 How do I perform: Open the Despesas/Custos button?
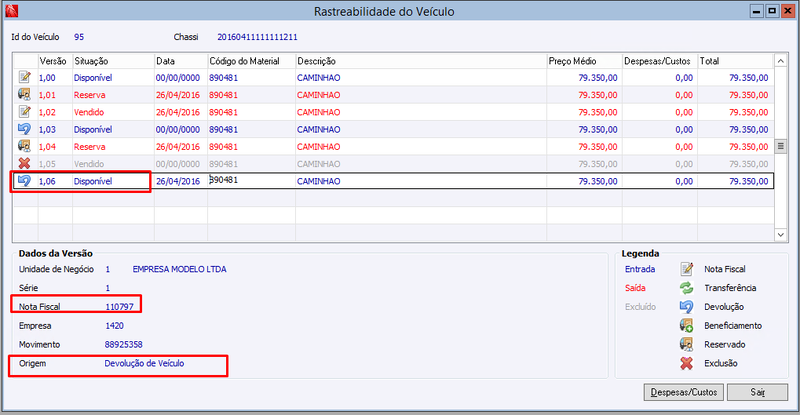pyautogui.click(x=684, y=392)
